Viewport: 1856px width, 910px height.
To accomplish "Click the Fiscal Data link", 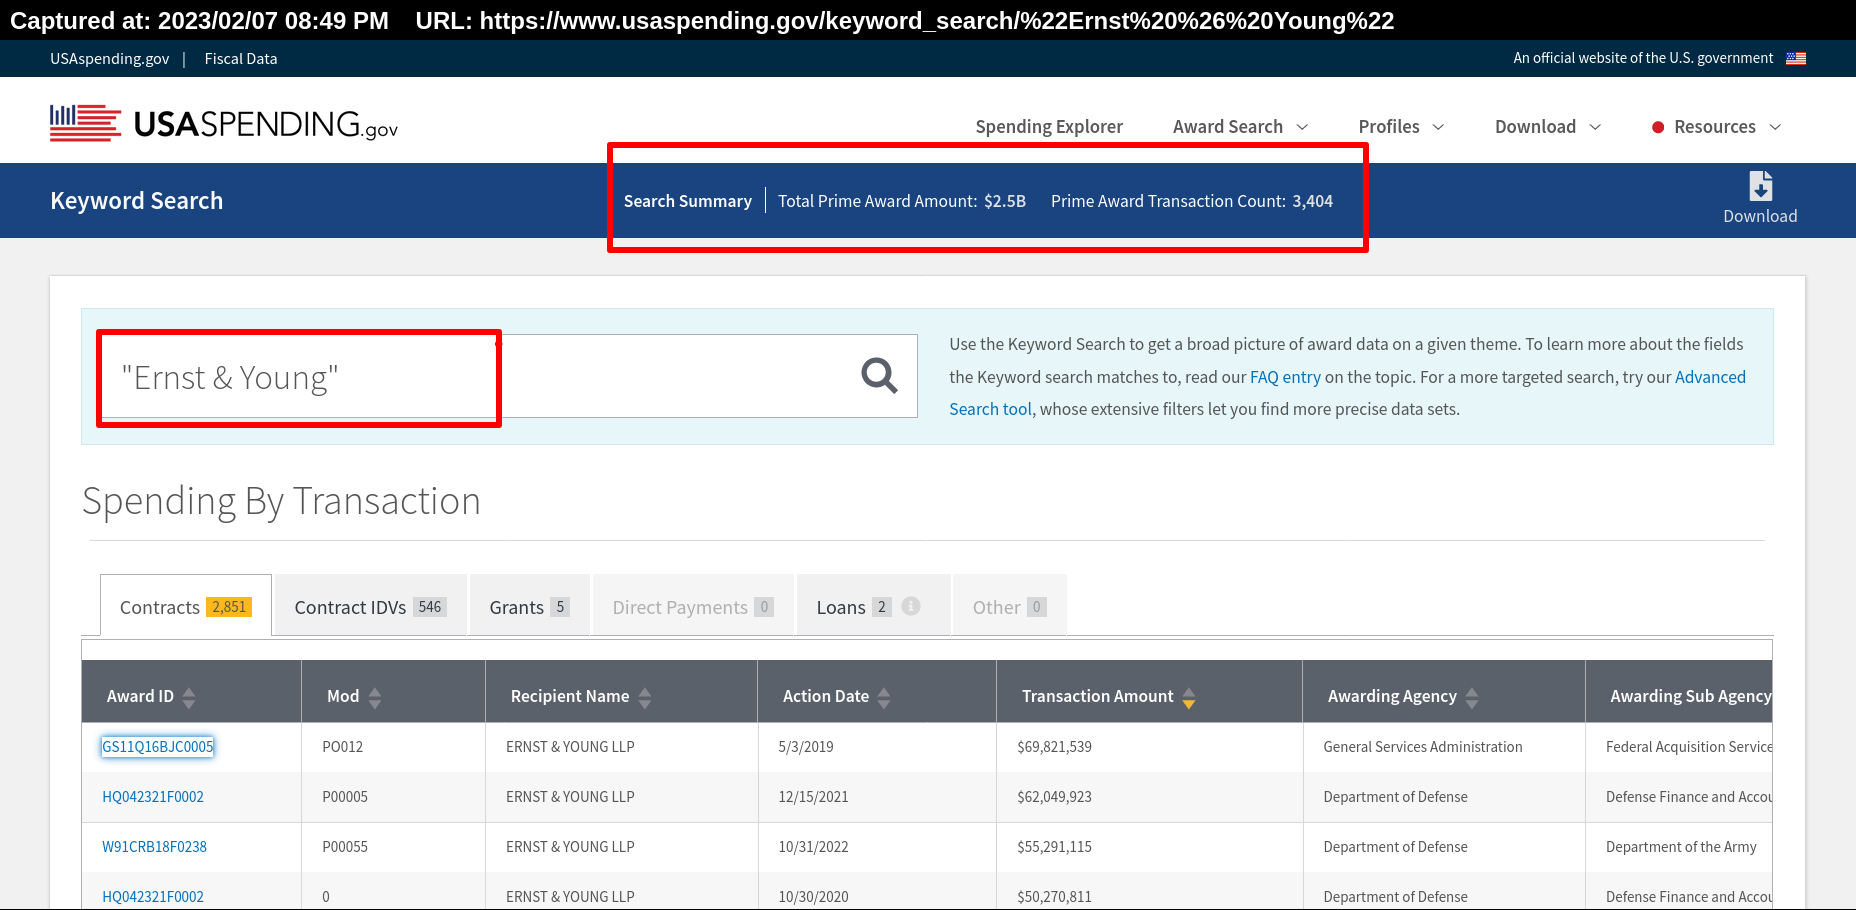I will coord(241,59).
